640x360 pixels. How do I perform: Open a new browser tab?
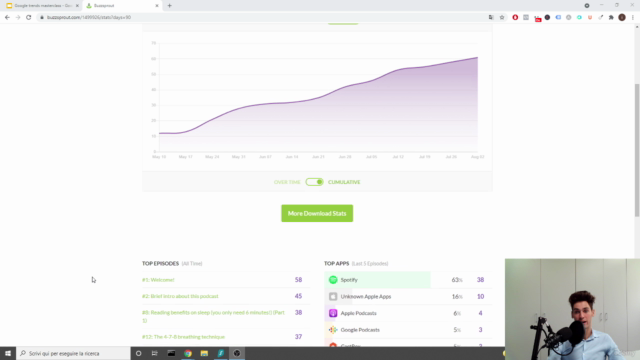[x=169, y=6]
